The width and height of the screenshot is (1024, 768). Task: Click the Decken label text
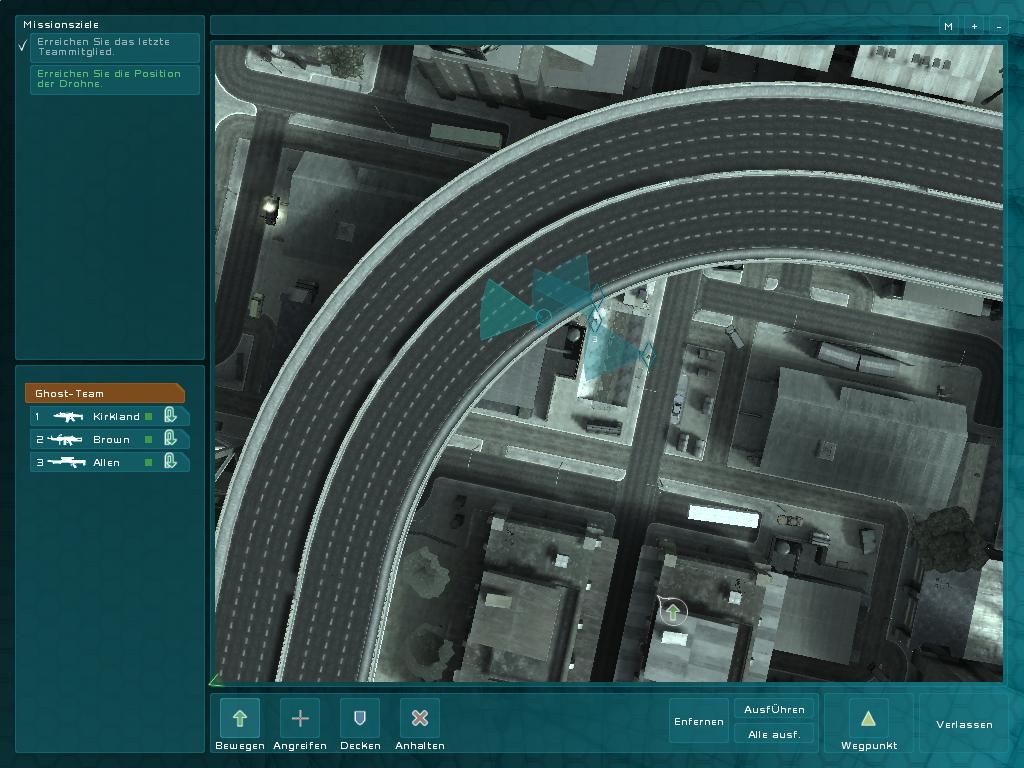360,746
